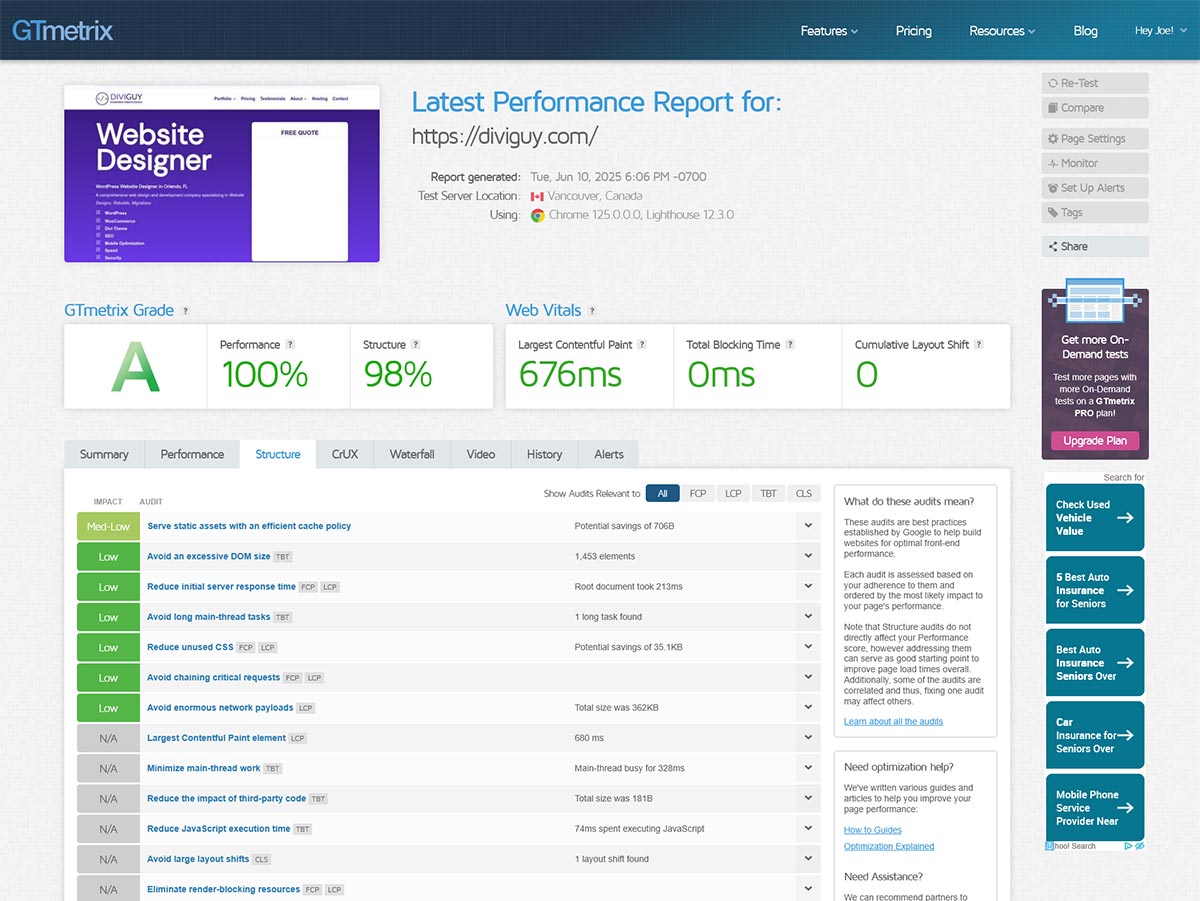Expand Largest Contentful Paint element row

pyautogui.click(x=808, y=738)
